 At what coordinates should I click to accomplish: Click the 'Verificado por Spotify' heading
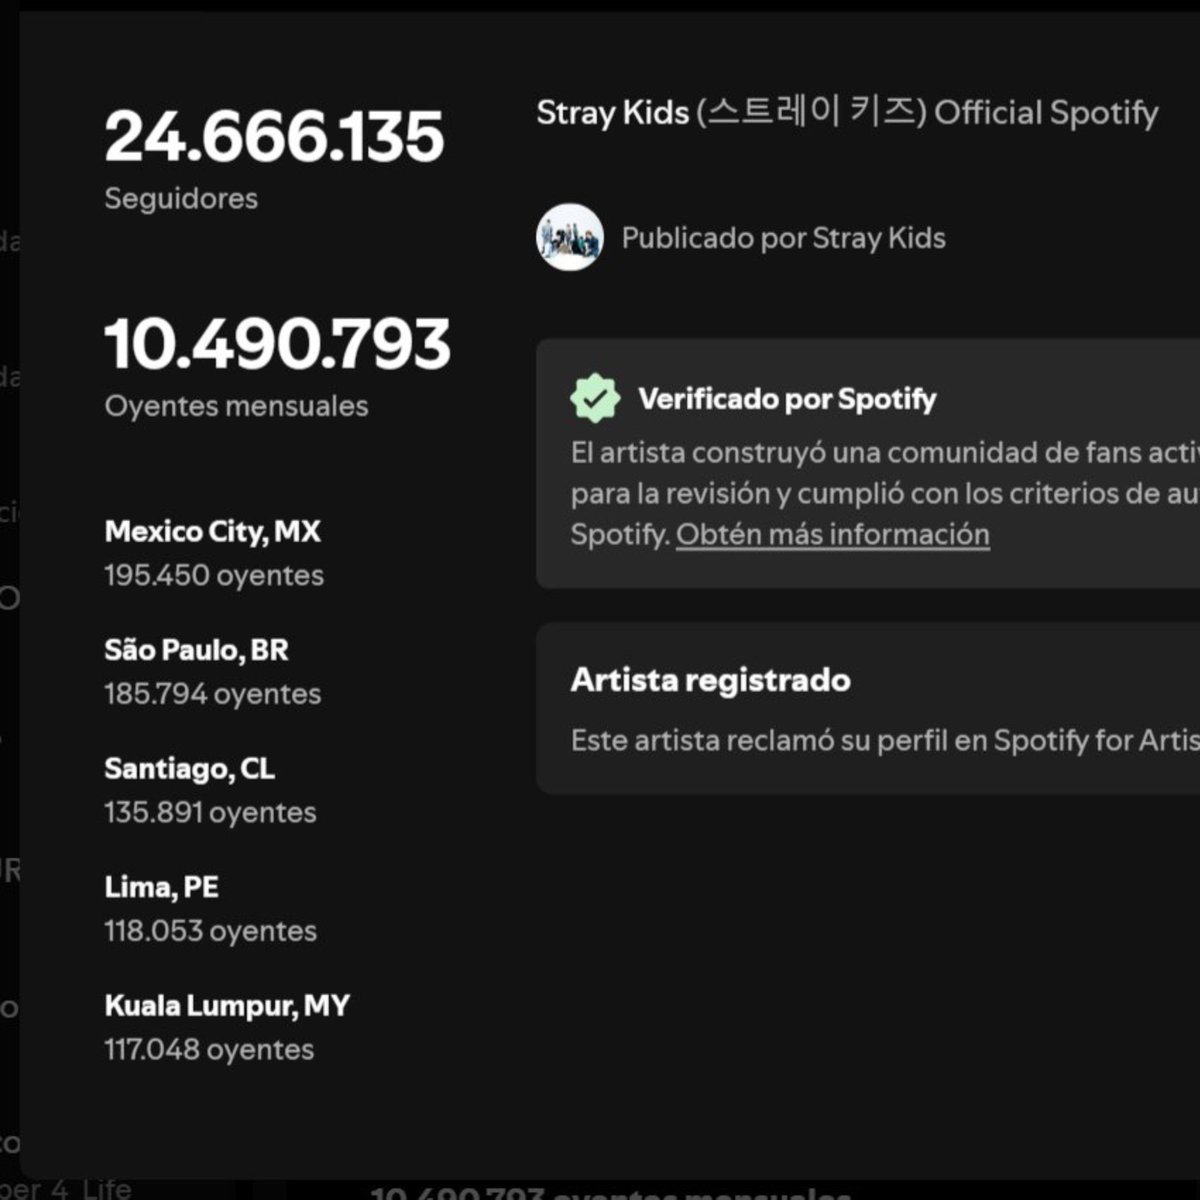point(787,399)
